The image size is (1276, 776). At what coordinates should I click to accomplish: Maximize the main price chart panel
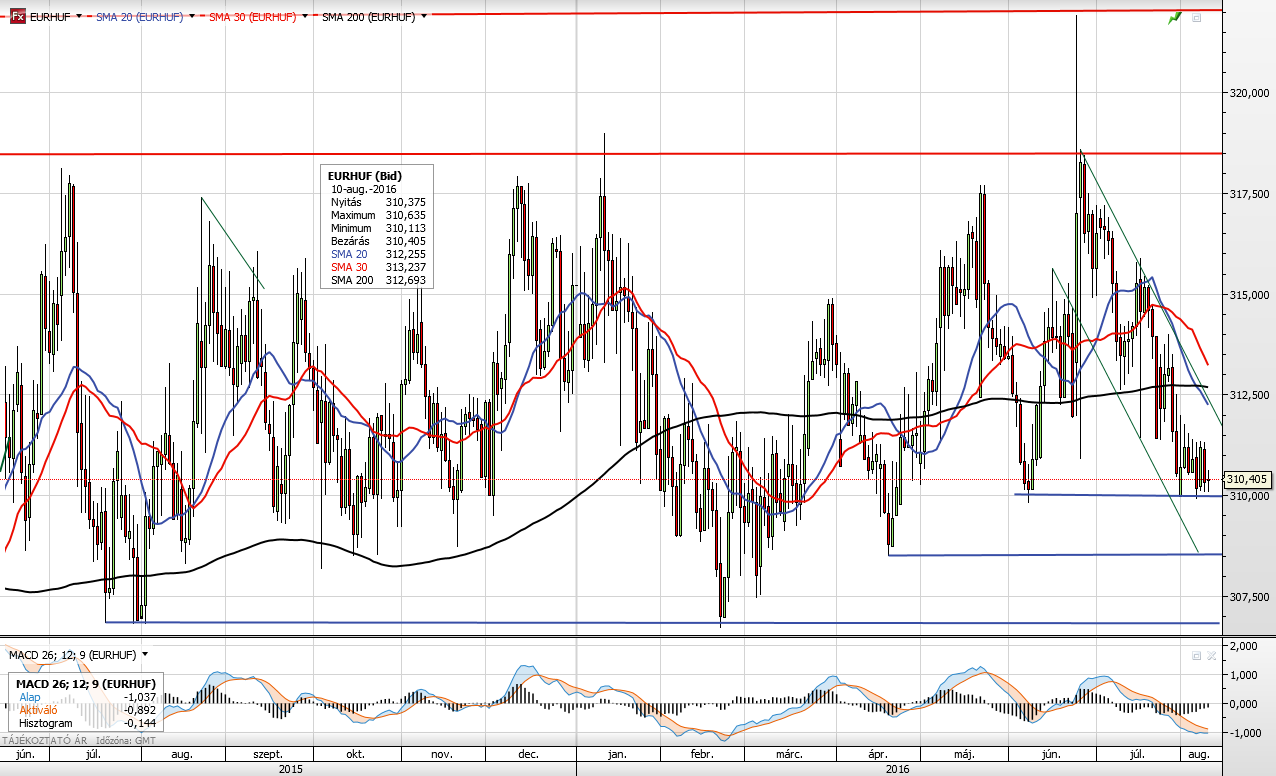[x=1196, y=18]
